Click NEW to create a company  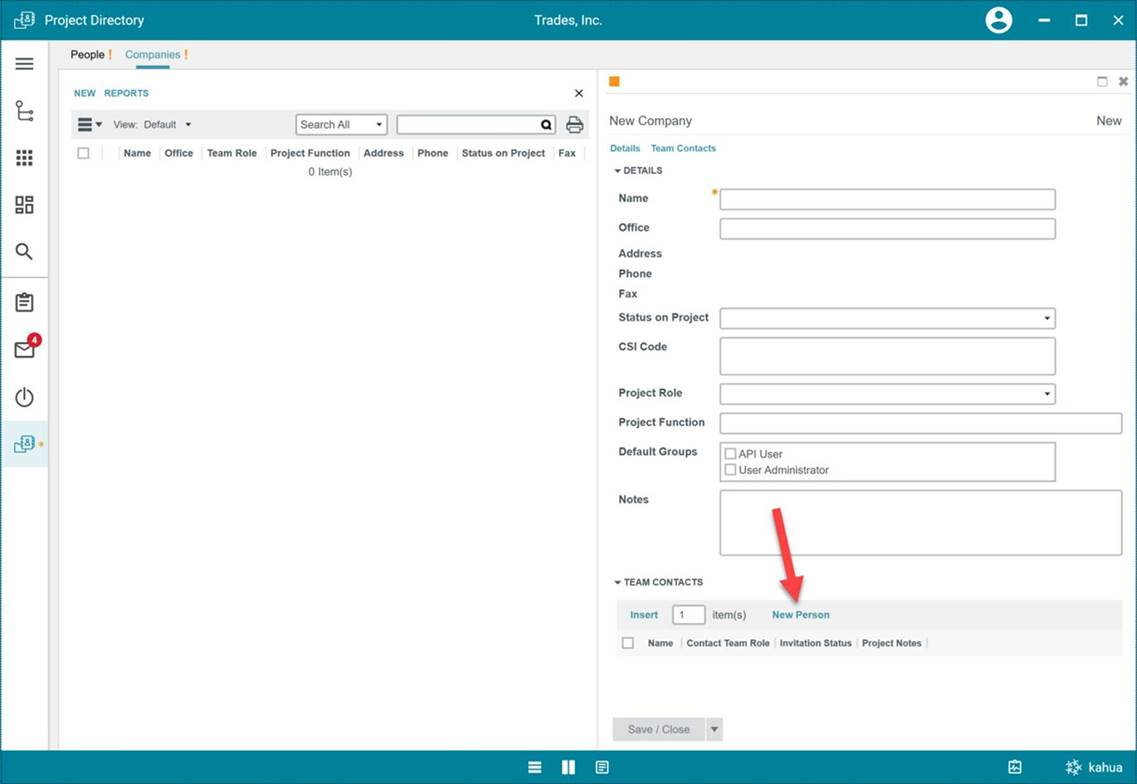pos(85,93)
